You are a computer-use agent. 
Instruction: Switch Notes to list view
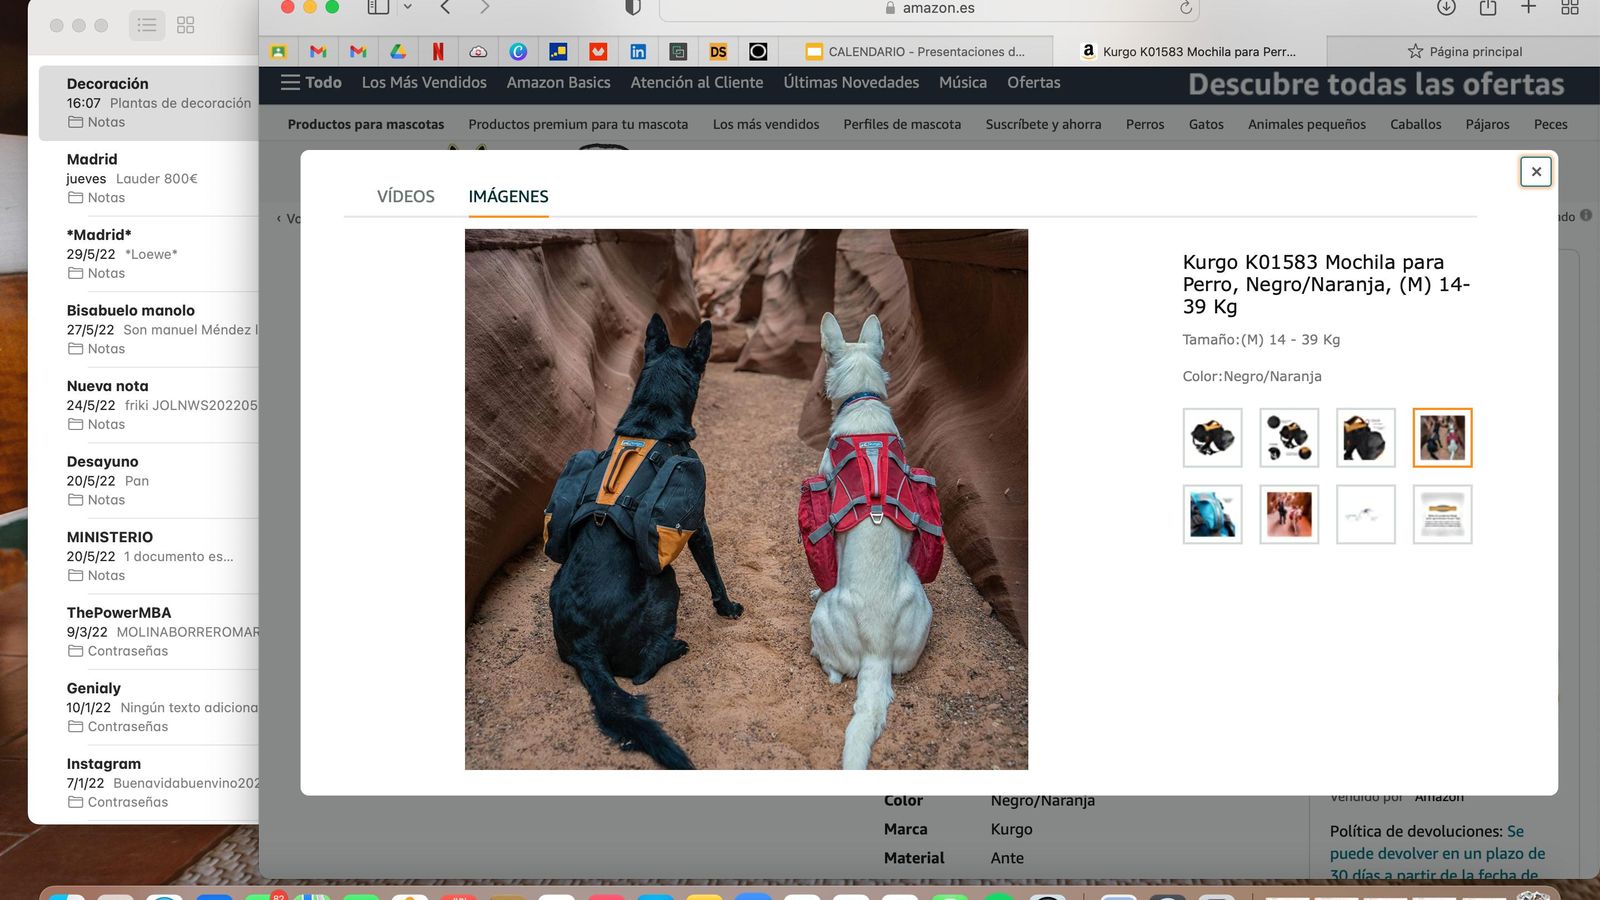pos(147,25)
